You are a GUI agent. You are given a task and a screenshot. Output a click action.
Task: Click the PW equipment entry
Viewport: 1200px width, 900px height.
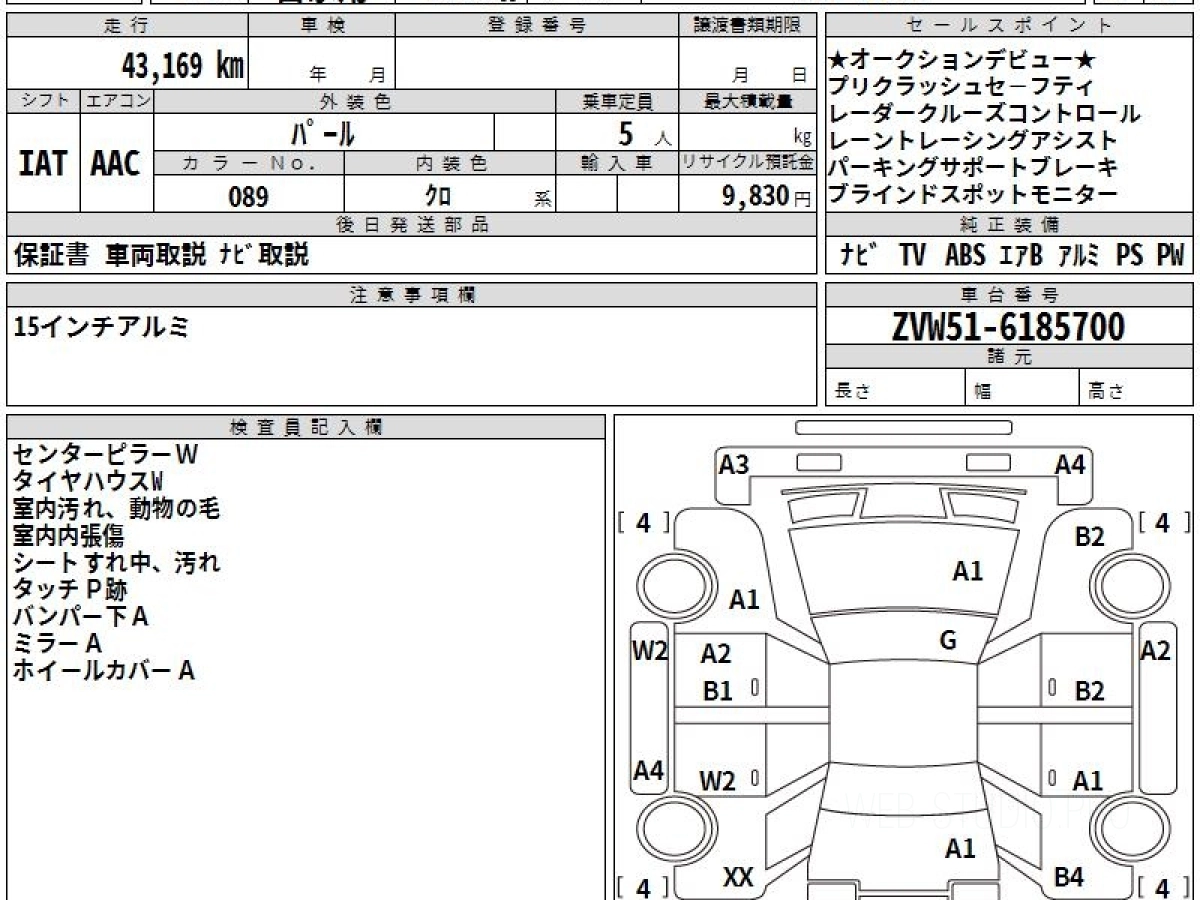(1170, 255)
